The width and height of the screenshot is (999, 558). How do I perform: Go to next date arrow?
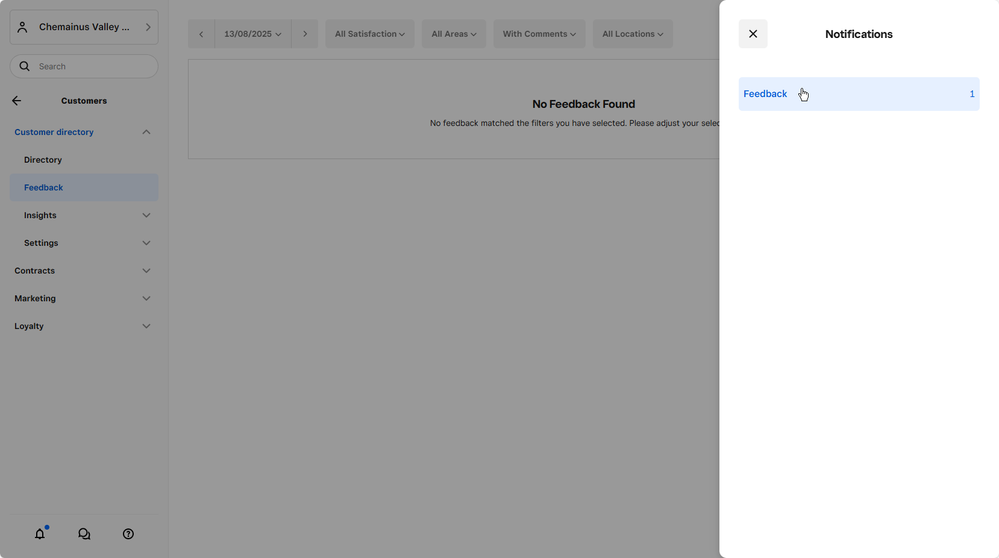coord(305,34)
